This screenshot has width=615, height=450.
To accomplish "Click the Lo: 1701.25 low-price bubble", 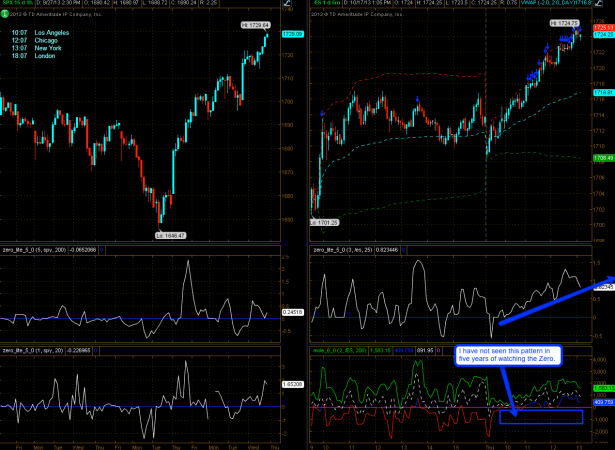I will point(324,221).
